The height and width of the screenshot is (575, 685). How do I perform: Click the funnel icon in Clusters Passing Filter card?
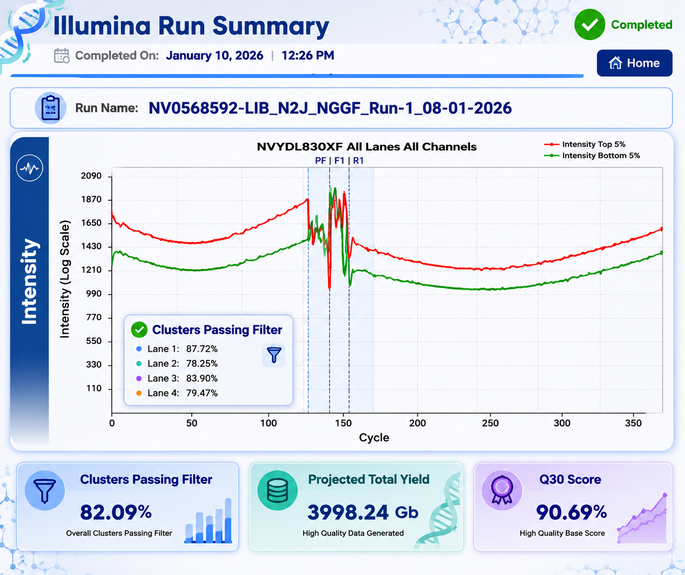click(x=45, y=490)
